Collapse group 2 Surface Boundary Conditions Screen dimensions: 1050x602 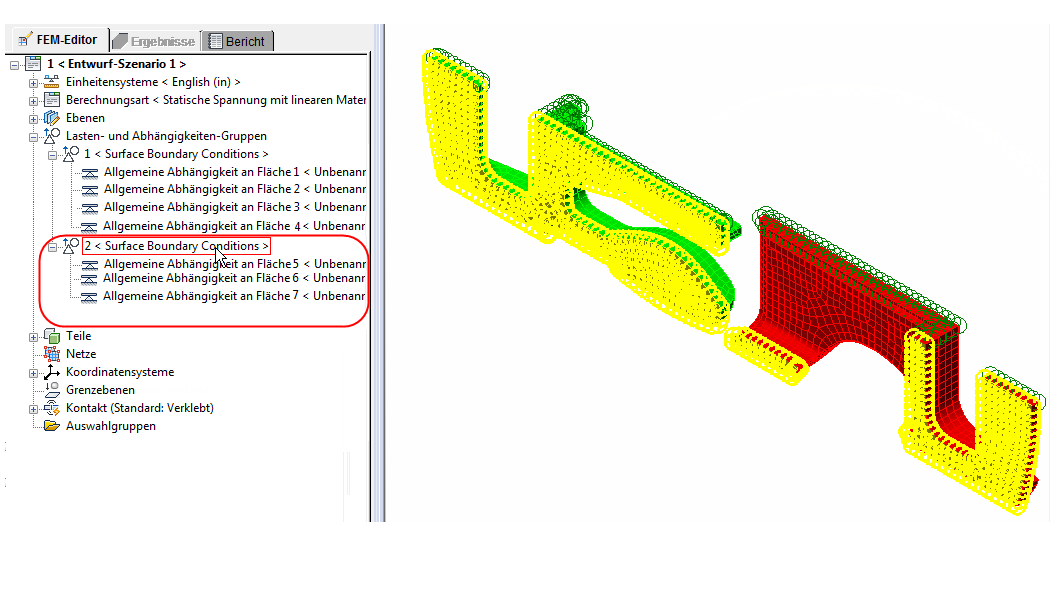point(52,247)
